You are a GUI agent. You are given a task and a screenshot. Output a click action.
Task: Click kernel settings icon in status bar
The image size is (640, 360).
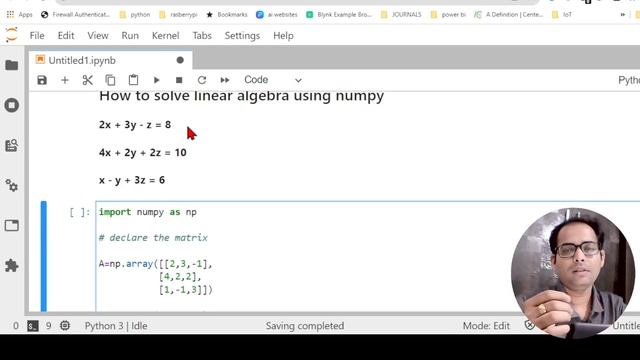pos(65,326)
